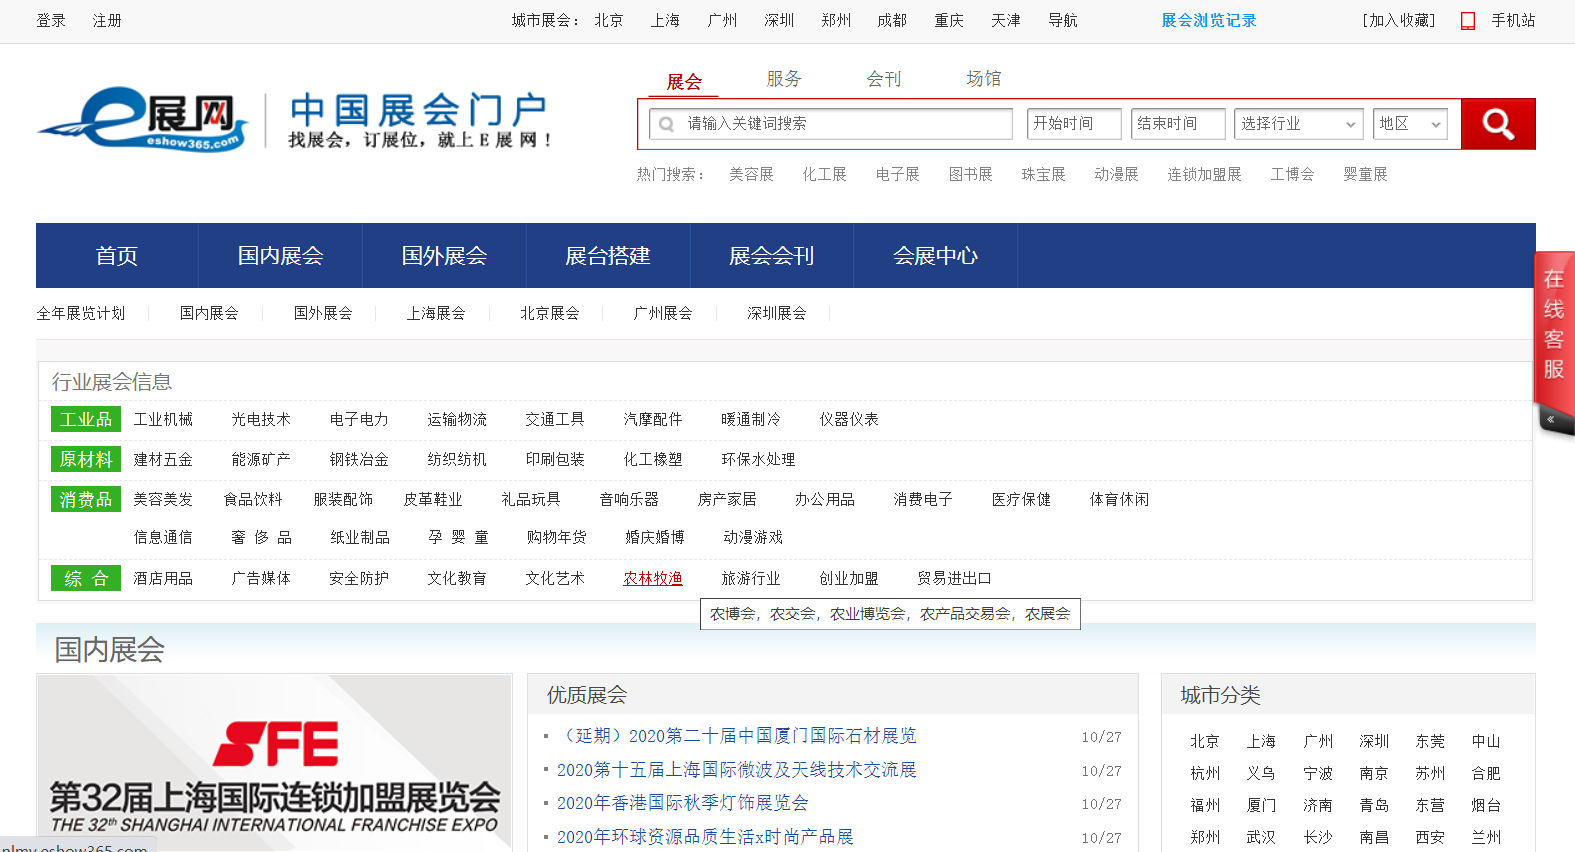Click the 注册 link
1575x852 pixels.
point(107,21)
